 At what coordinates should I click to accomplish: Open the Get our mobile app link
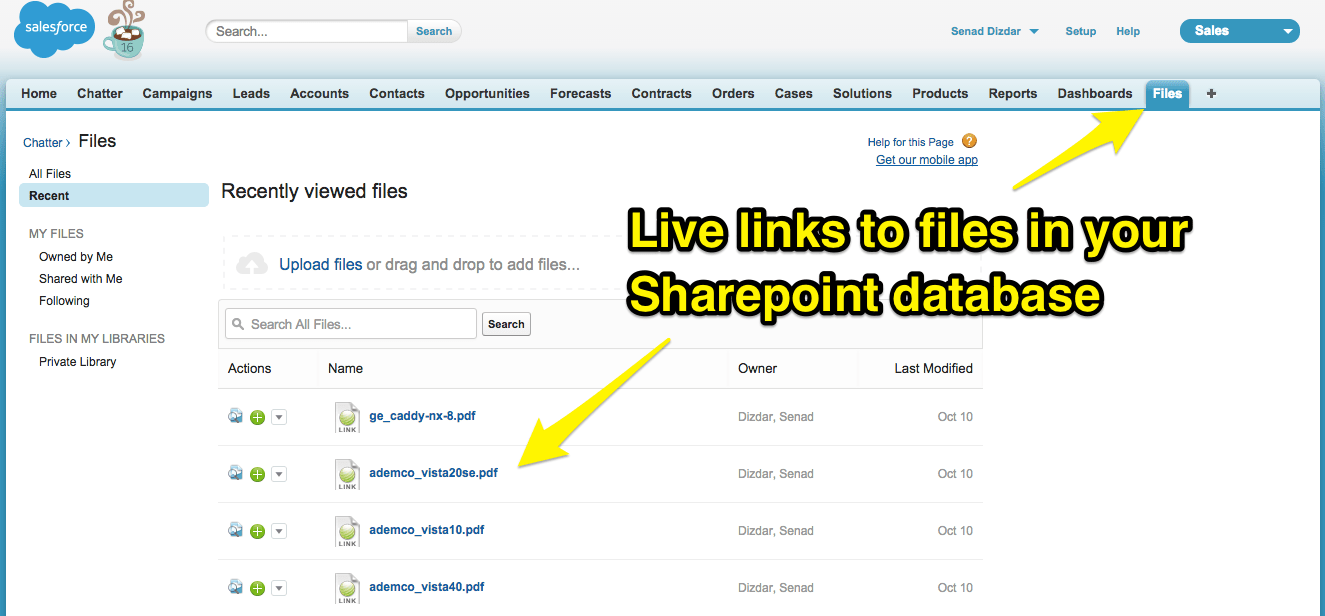926,159
